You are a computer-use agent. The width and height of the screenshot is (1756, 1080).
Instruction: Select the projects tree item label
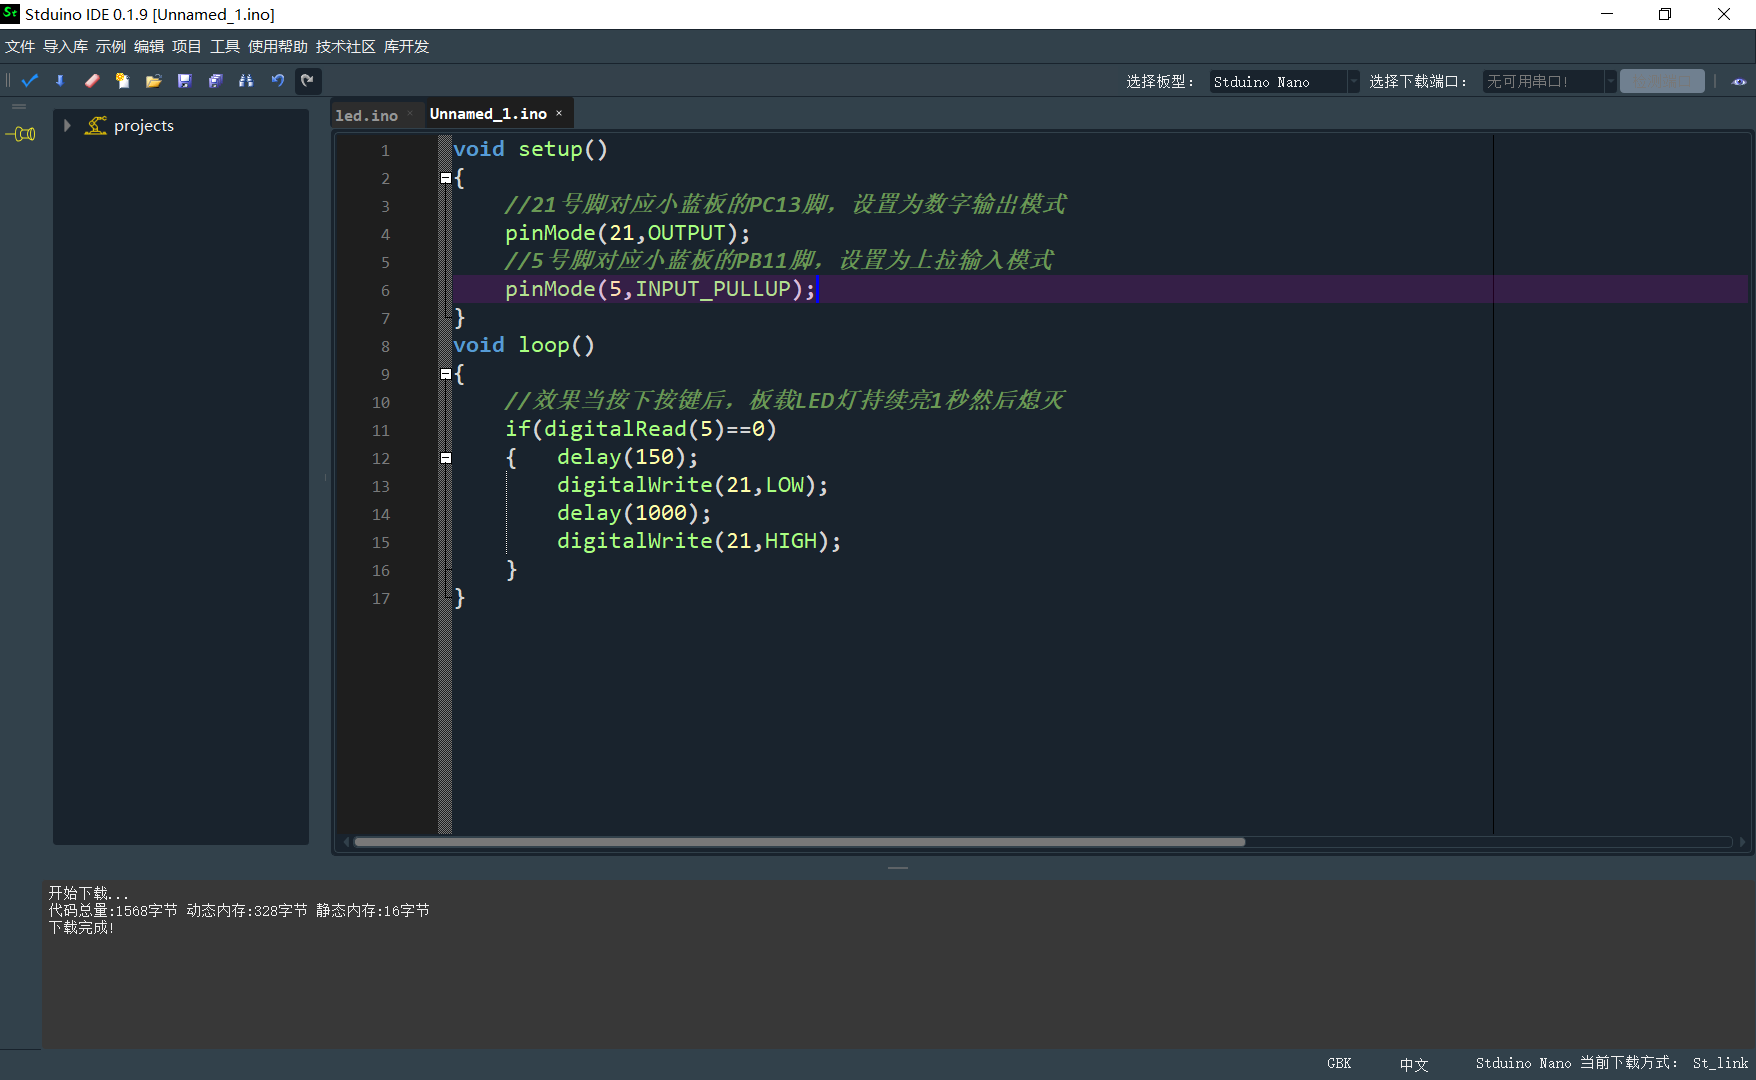144,126
